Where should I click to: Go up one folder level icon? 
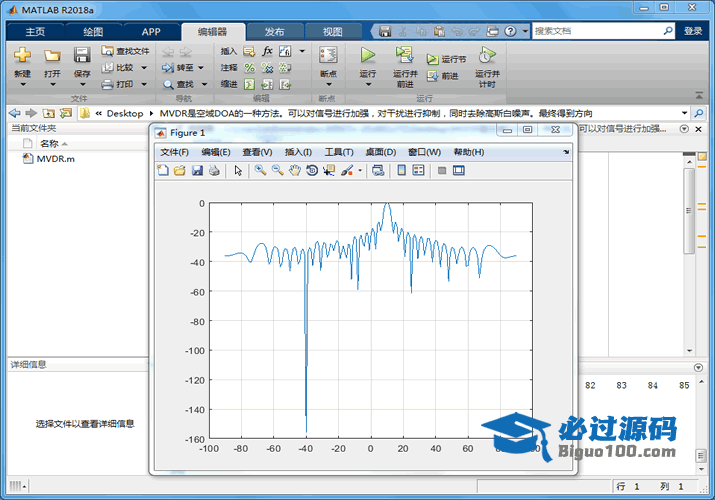pyautogui.click(x=48, y=113)
